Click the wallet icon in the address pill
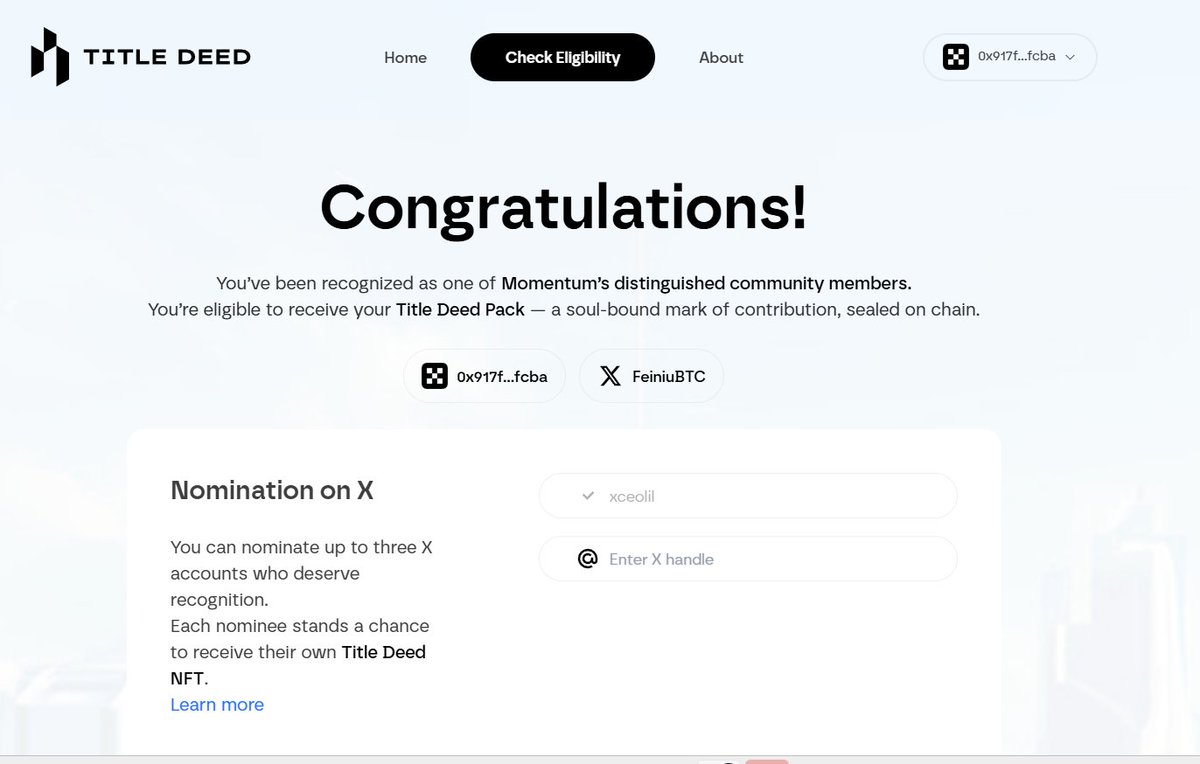 pyautogui.click(x=434, y=377)
